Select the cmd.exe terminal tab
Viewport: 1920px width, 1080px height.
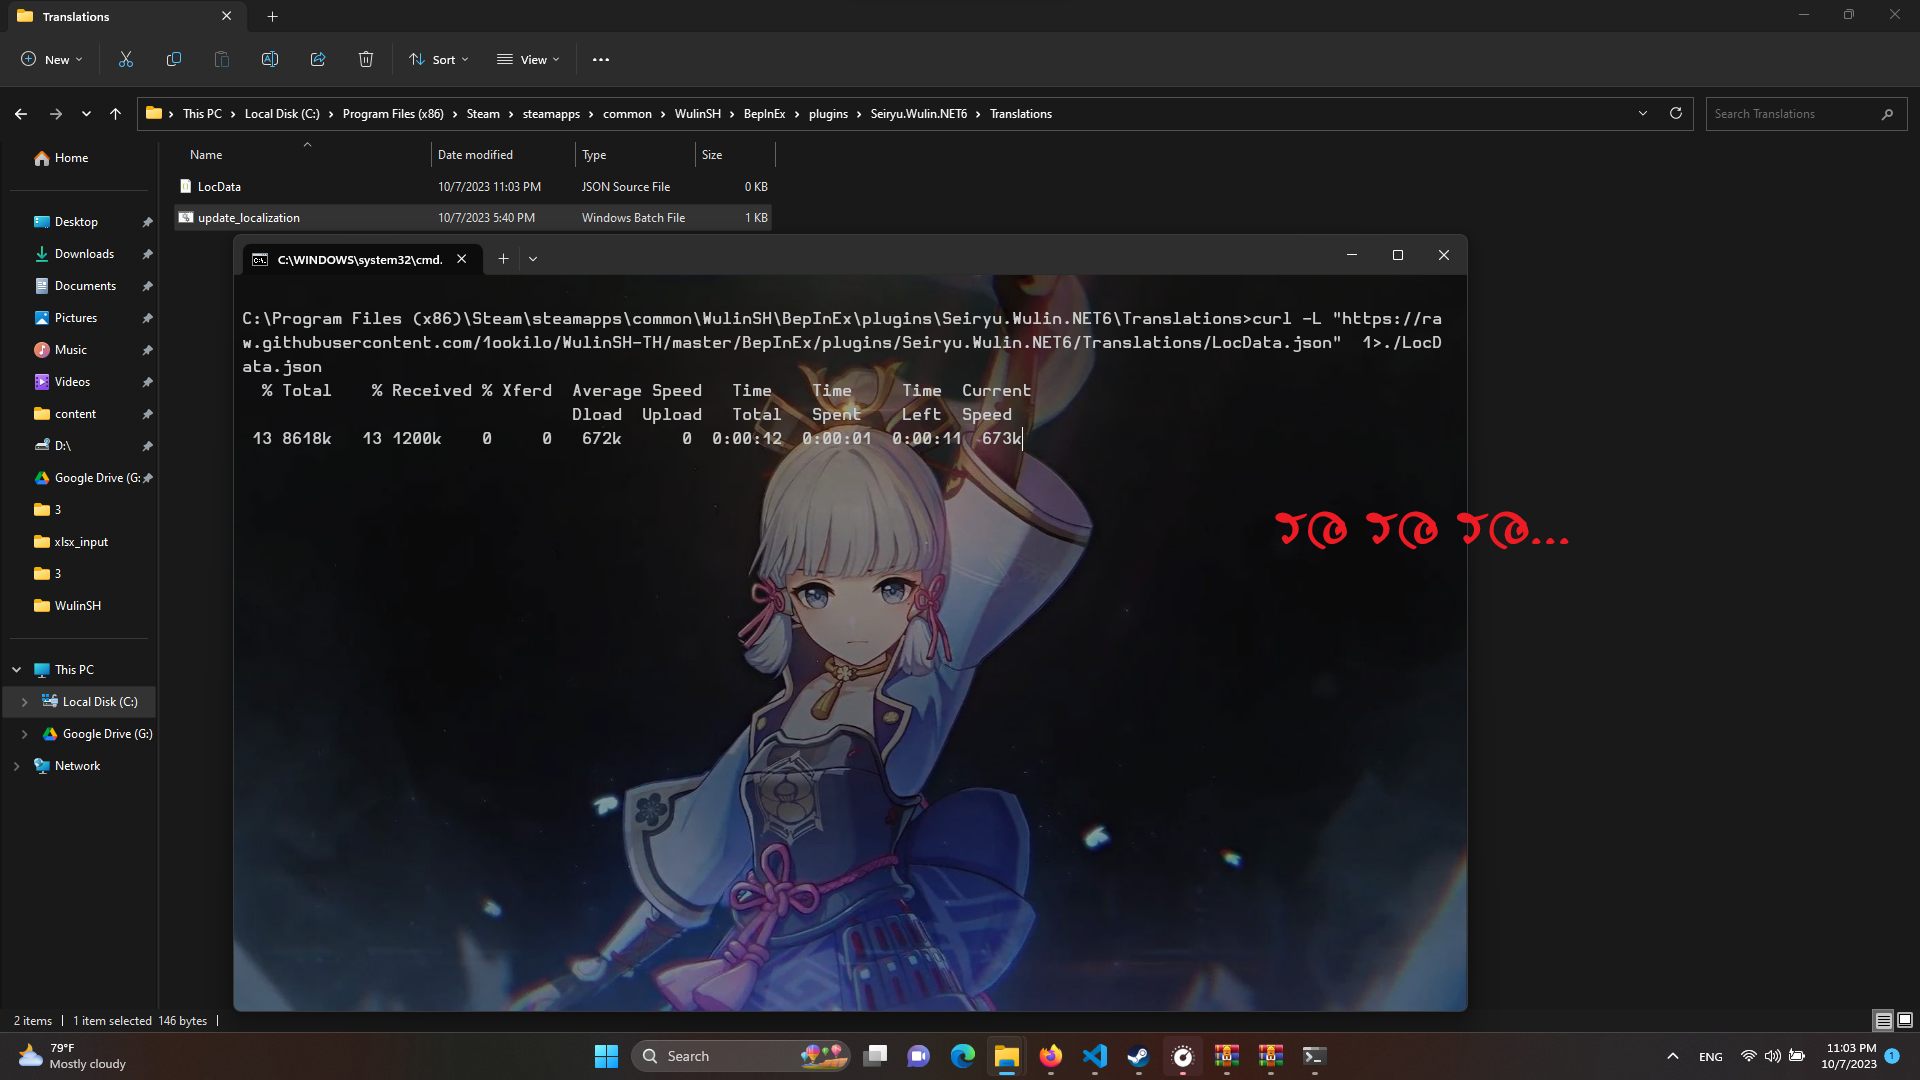(x=358, y=259)
